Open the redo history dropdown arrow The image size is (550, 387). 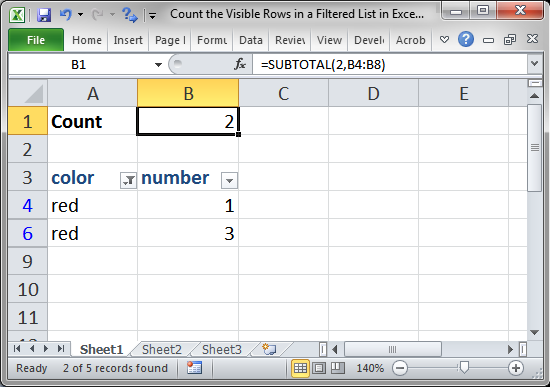tap(113, 15)
